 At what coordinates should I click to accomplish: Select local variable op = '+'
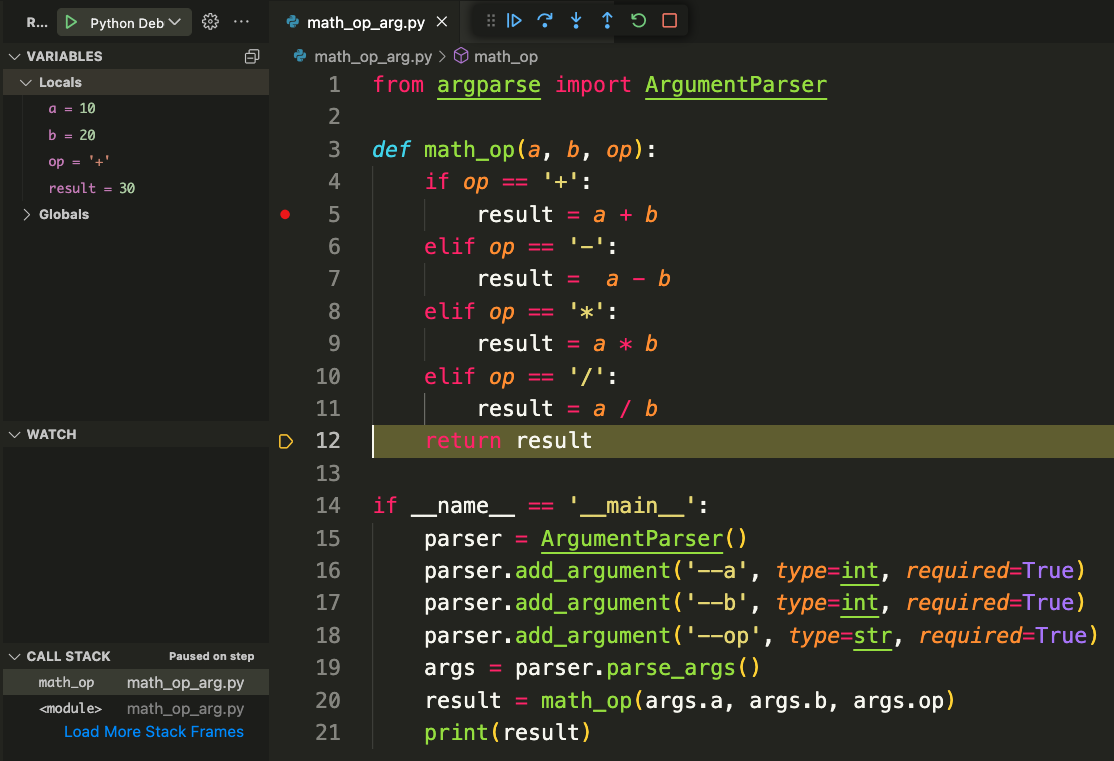pos(79,162)
